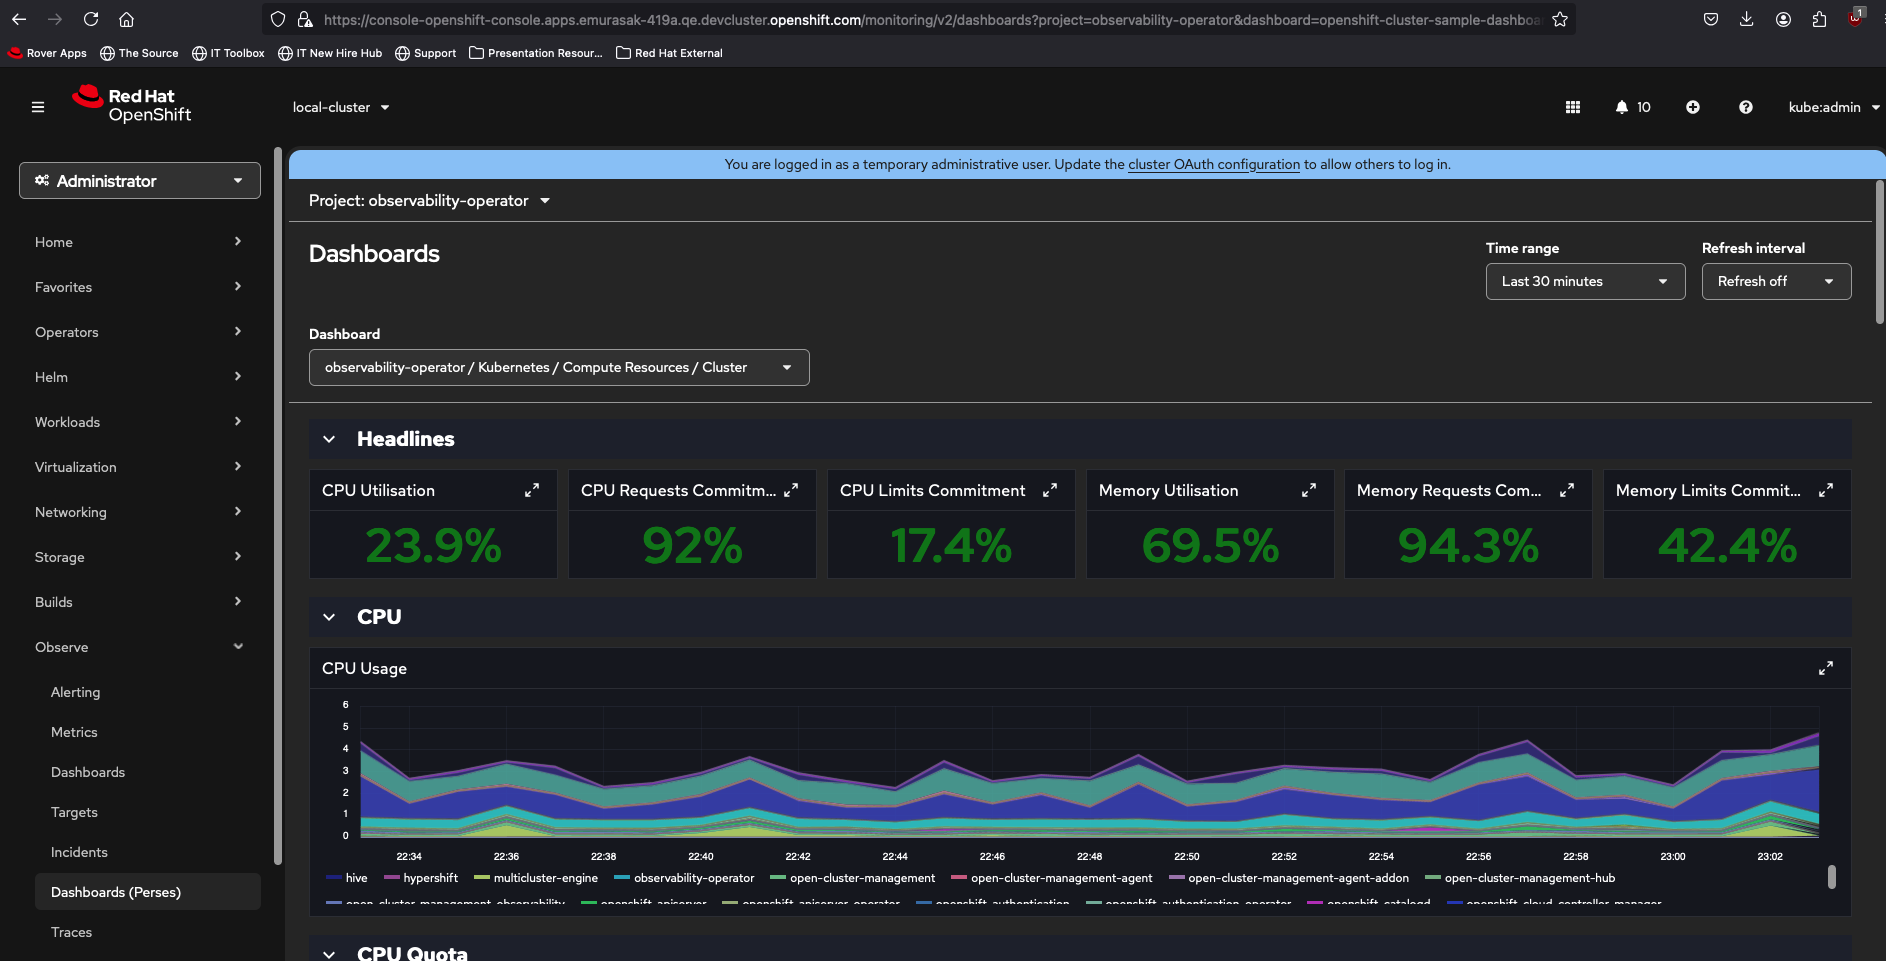Open the Refresh interval dropdown

coord(1776,281)
